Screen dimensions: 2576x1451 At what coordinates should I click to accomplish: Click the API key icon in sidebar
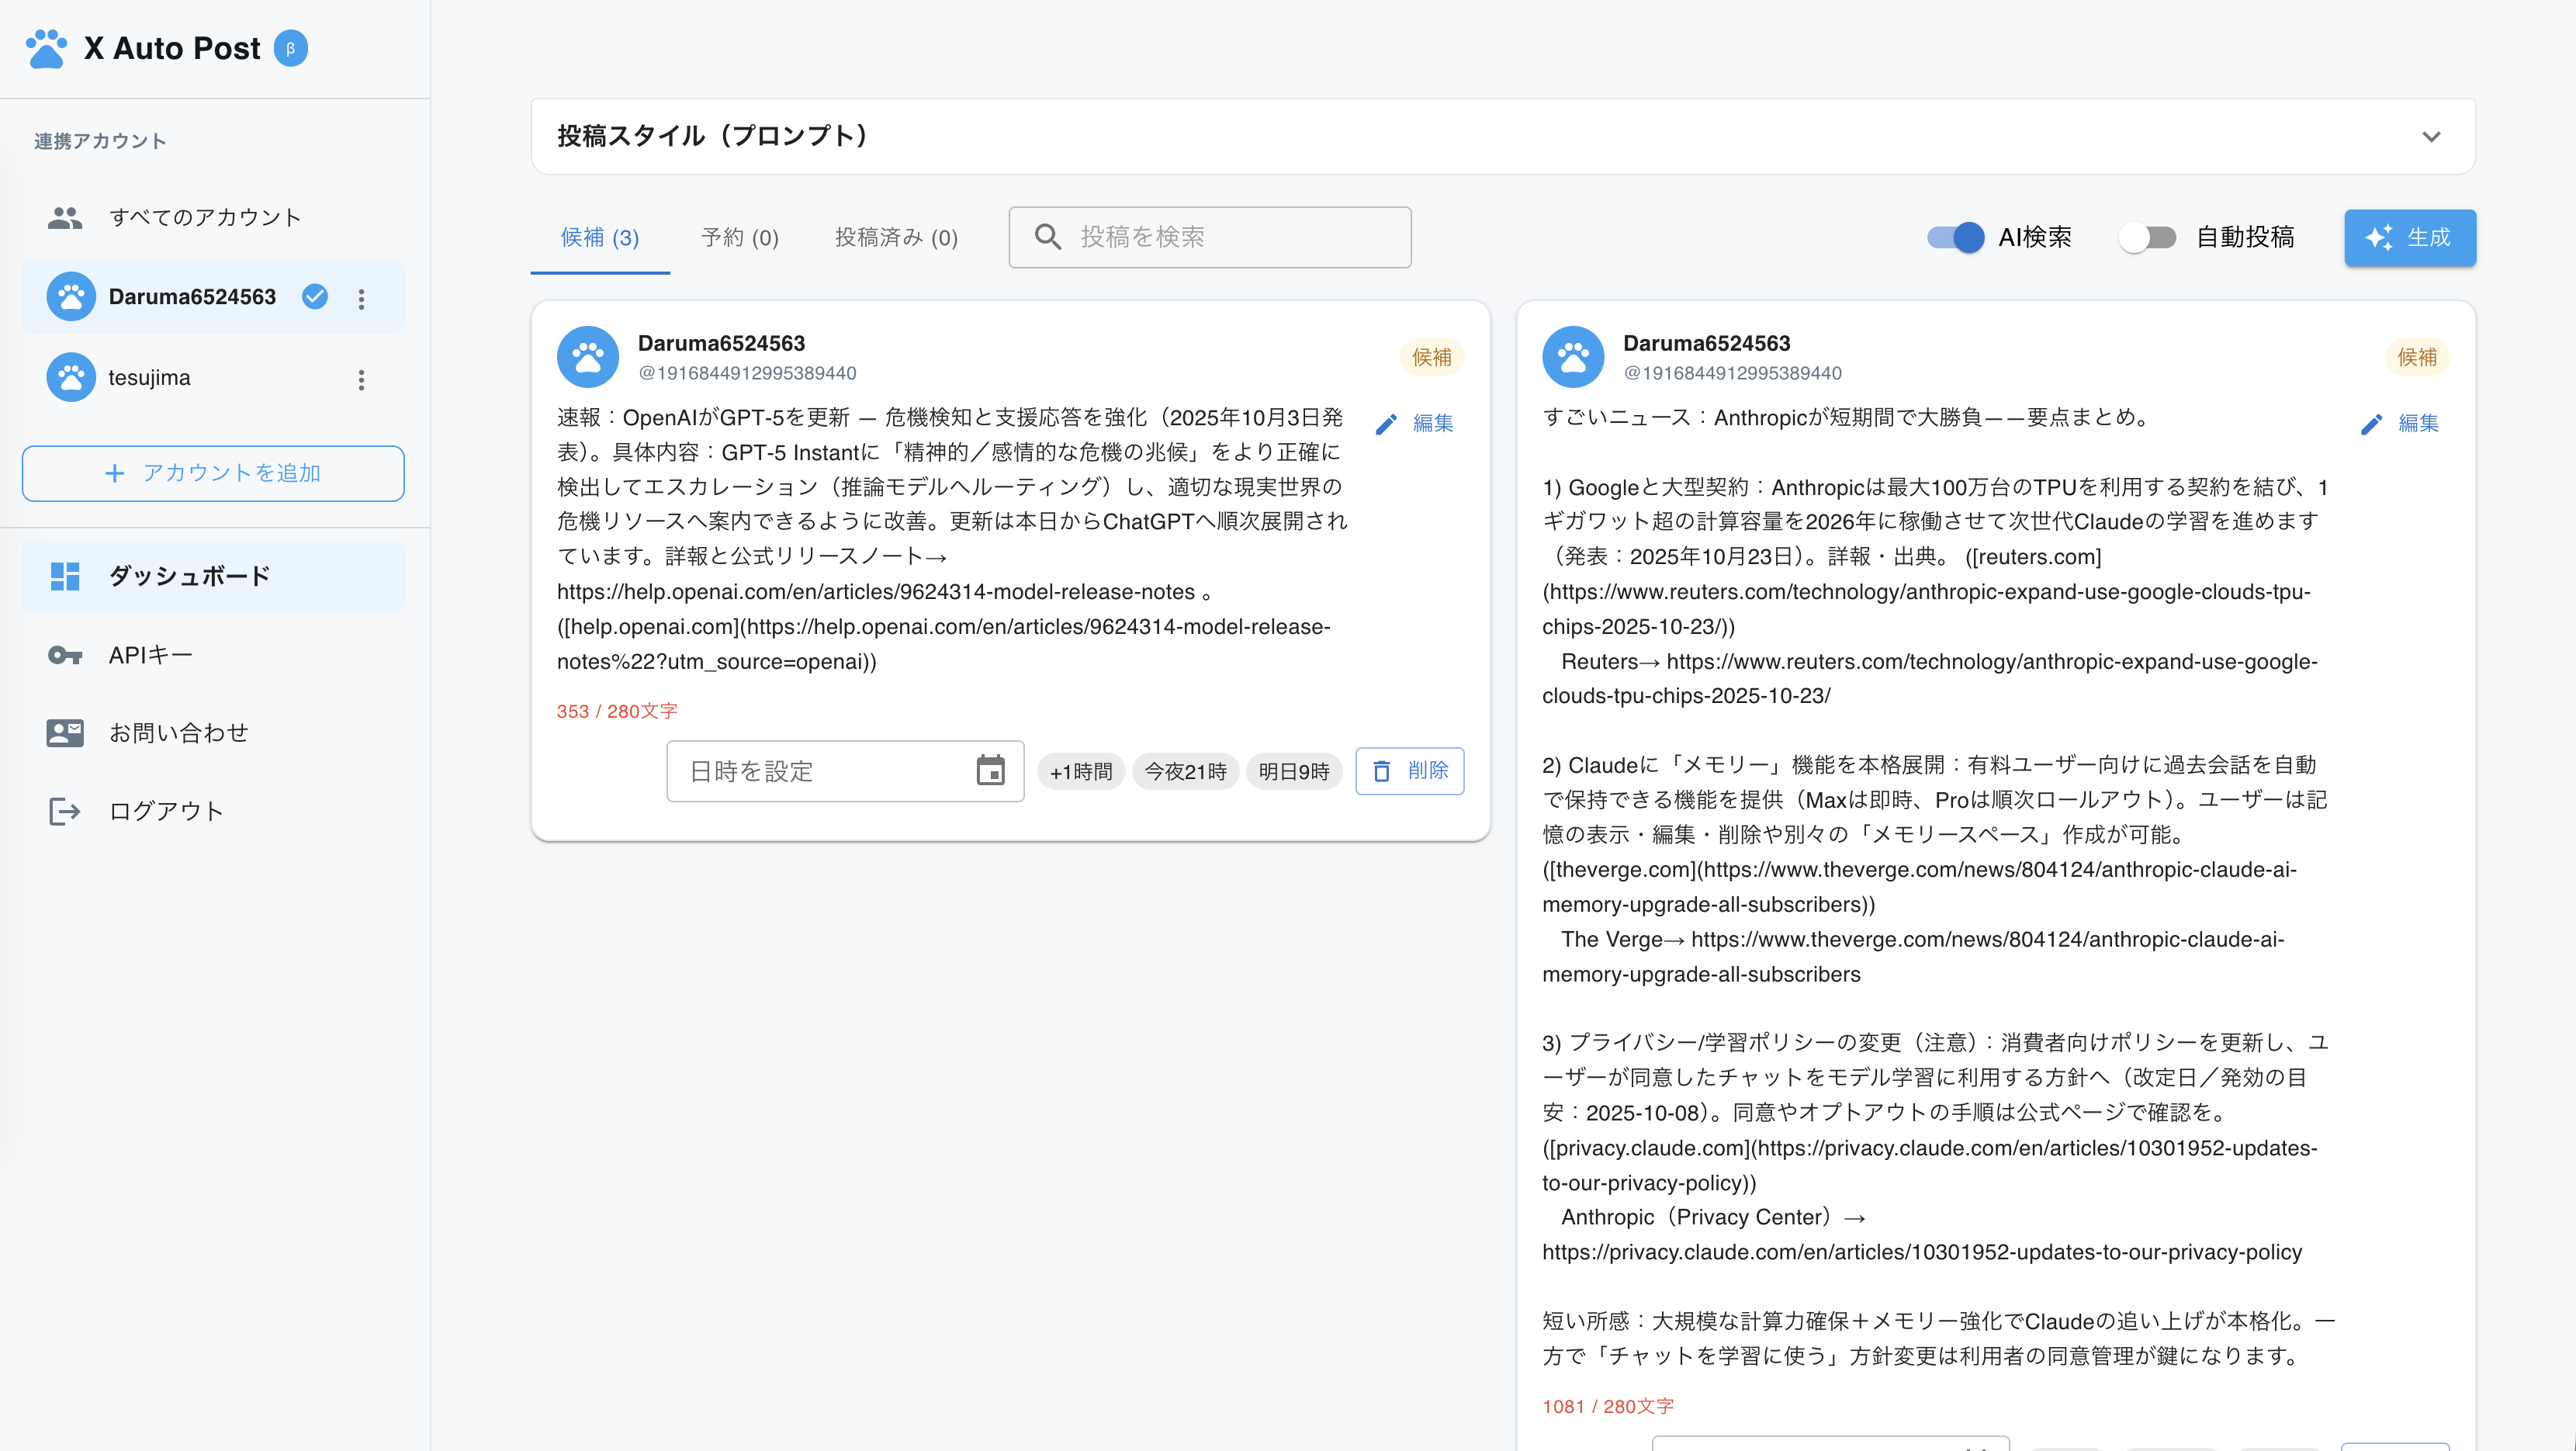(x=65, y=655)
